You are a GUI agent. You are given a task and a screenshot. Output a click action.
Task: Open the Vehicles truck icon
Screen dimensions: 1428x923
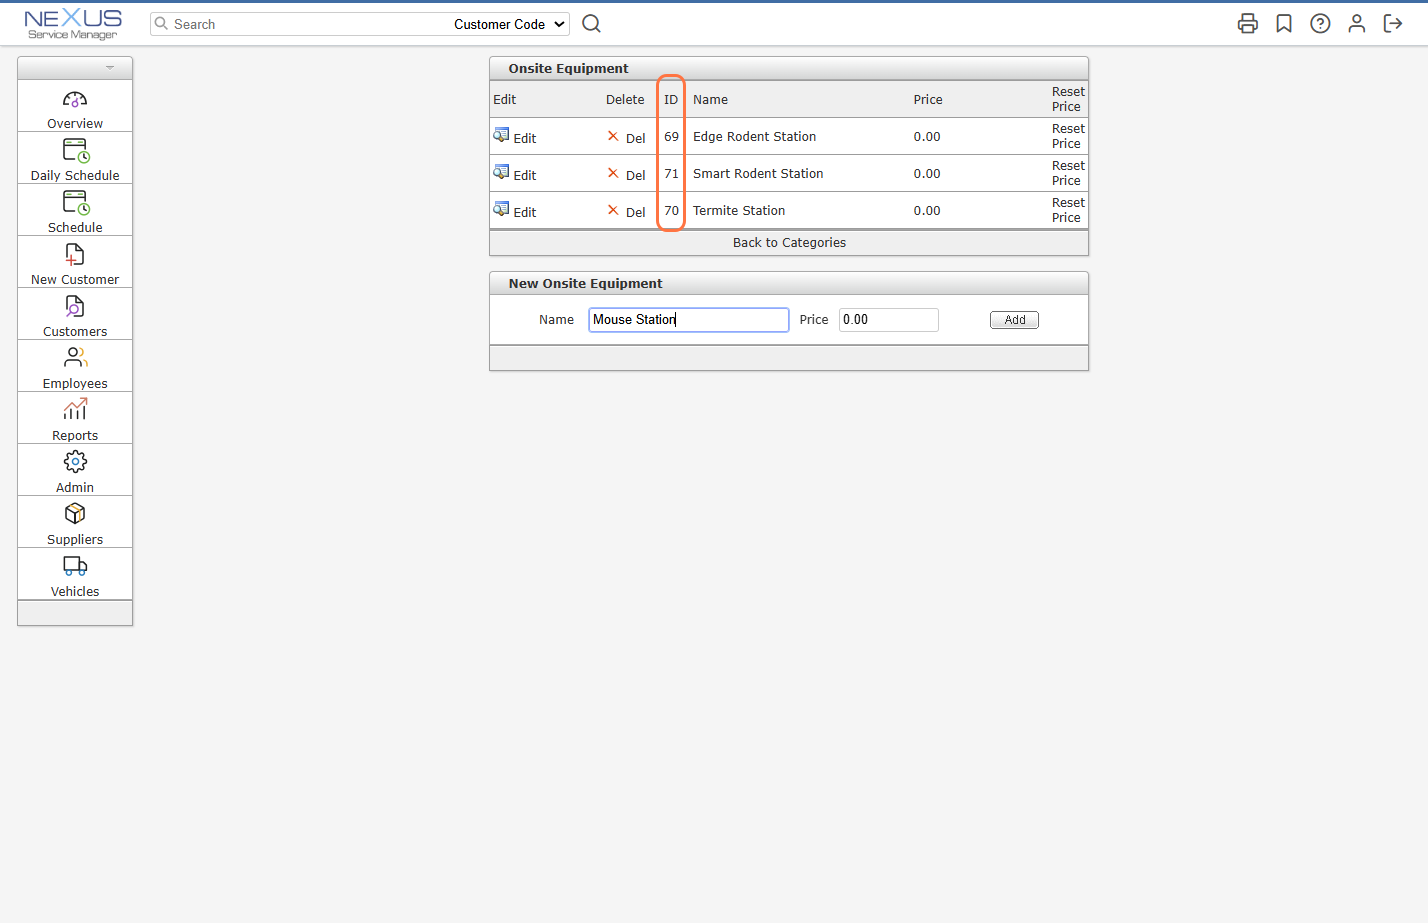[75, 566]
